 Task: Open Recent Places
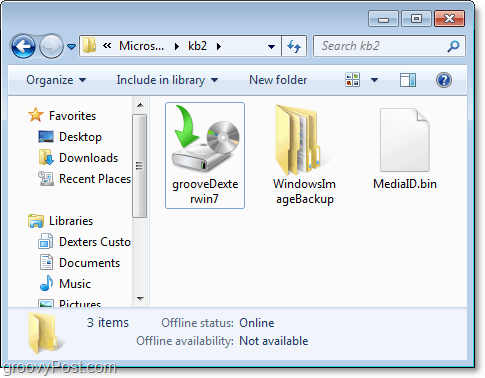click(x=95, y=179)
